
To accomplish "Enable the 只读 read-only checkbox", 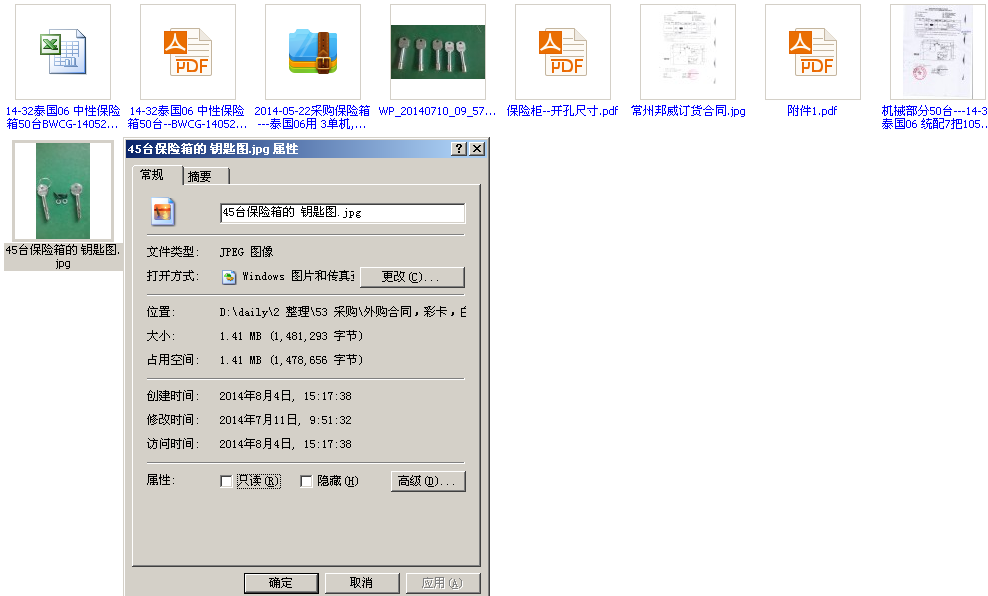I will [x=226, y=482].
